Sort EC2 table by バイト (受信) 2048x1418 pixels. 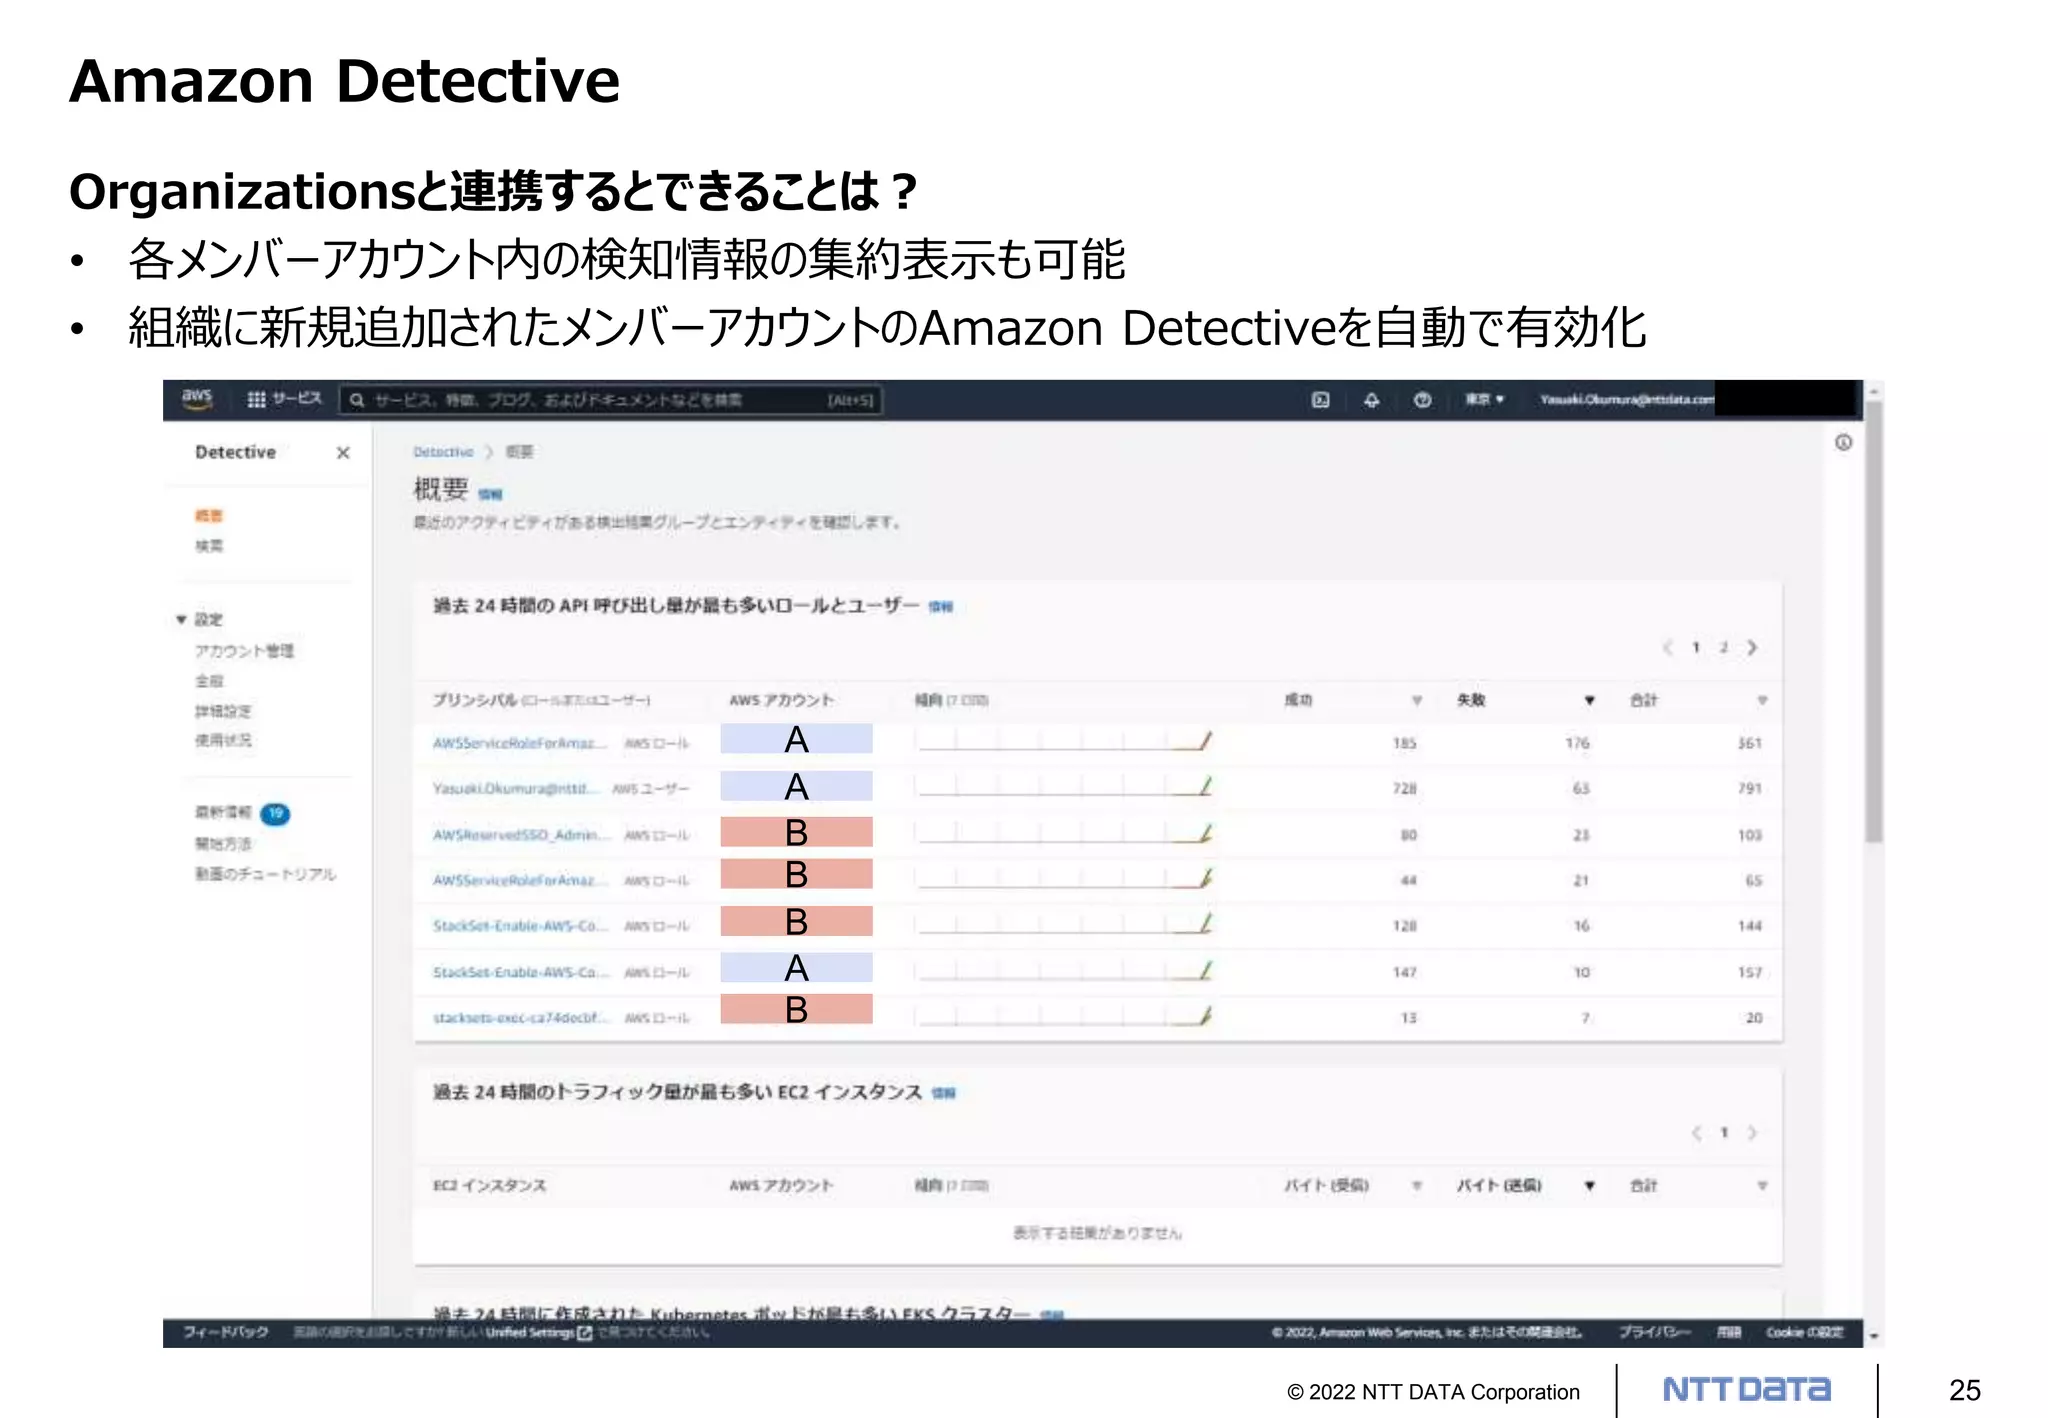click(x=1416, y=1186)
